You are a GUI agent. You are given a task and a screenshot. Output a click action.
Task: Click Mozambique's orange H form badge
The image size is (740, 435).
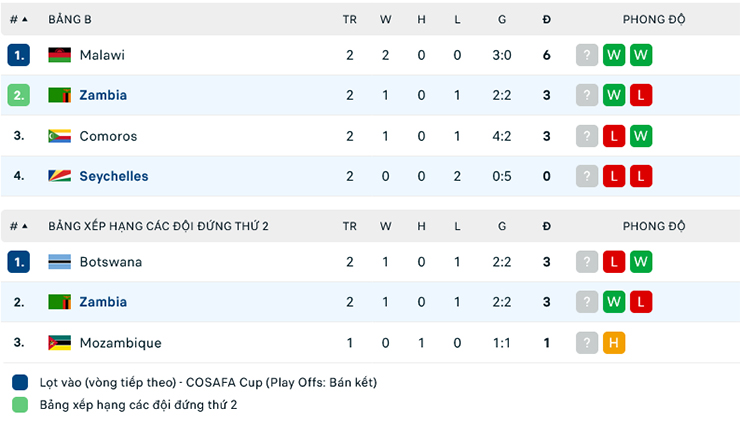tap(614, 343)
